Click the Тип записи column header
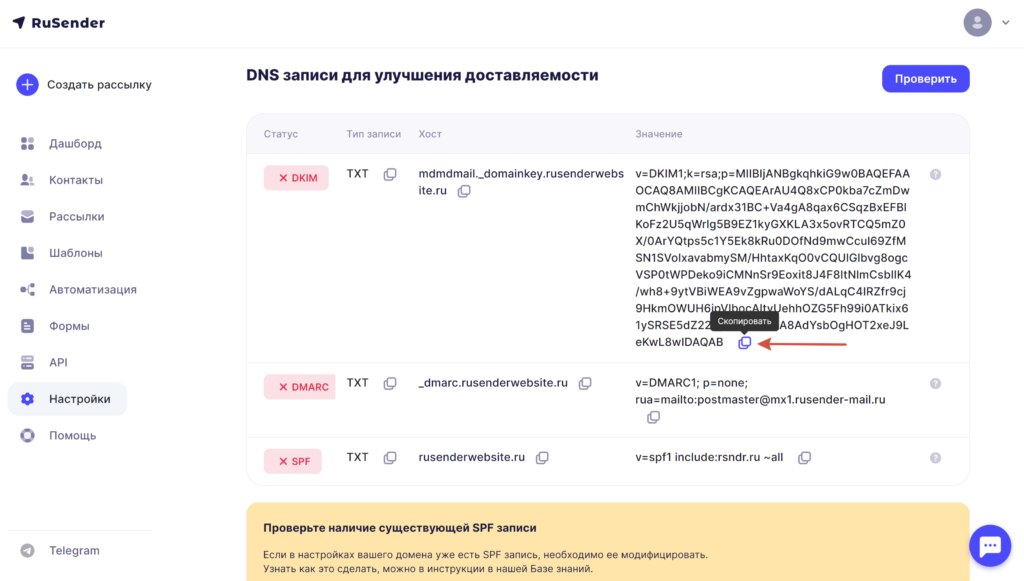 374,134
